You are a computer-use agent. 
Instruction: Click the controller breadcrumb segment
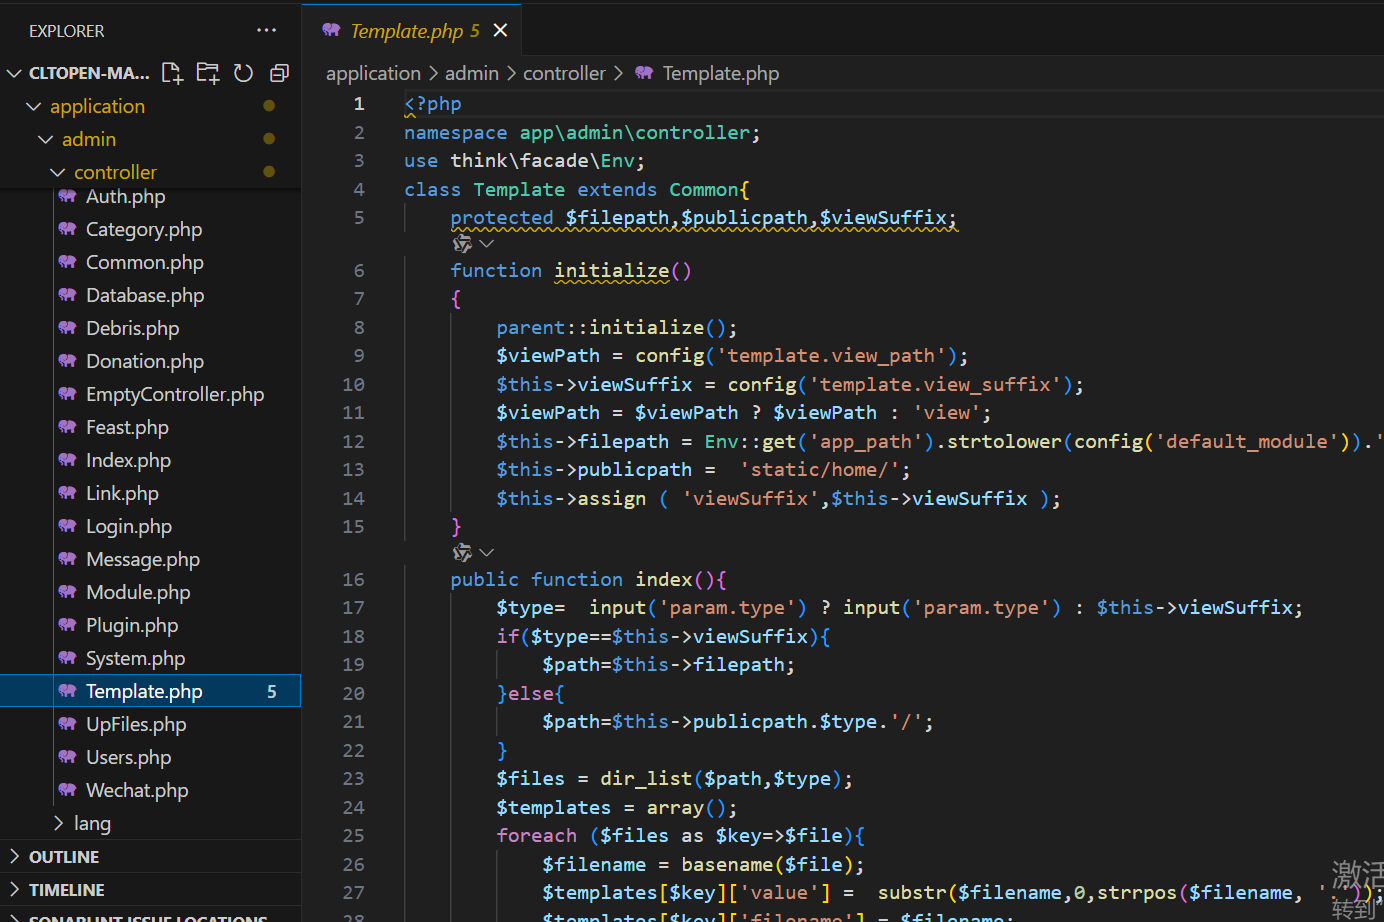coord(564,73)
